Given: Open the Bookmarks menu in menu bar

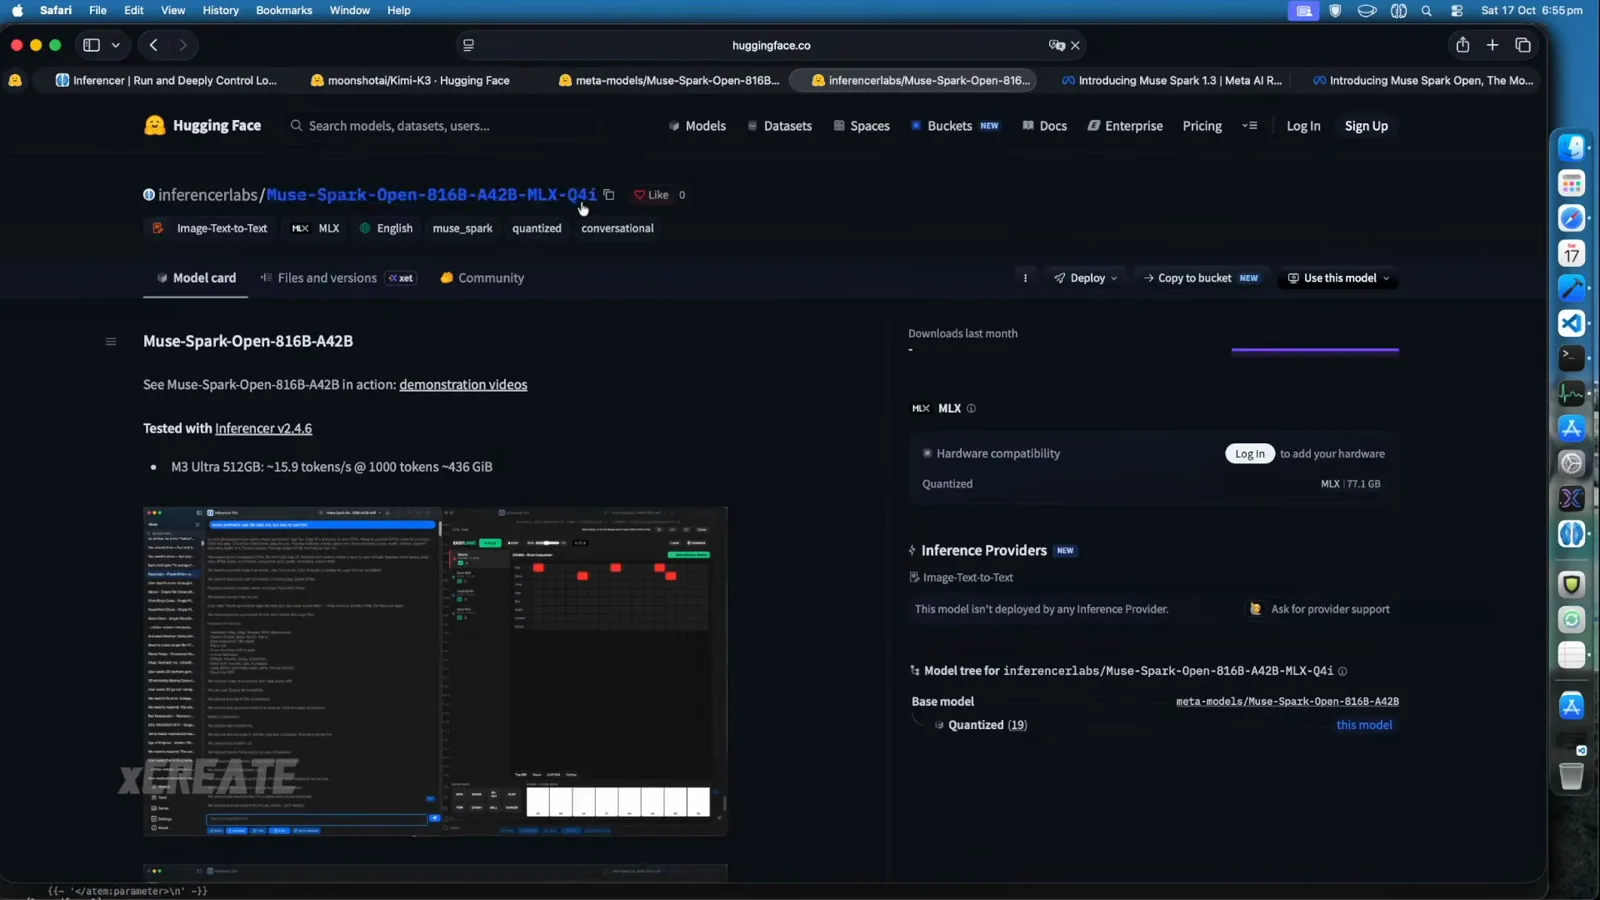Looking at the screenshot, I should [284, 10].
